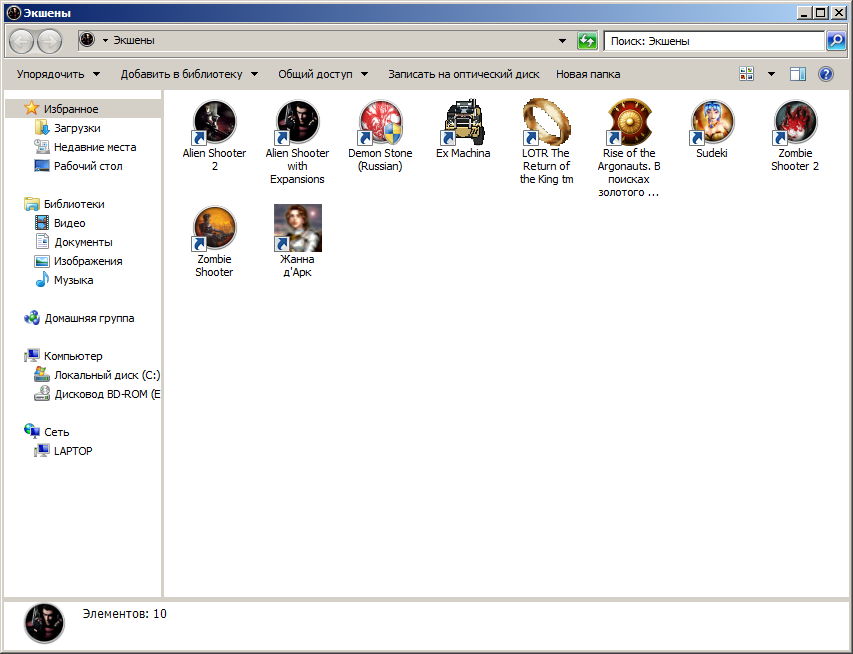The image size is (853, 654).
Task: Open the Help question mark icon
Action: tap(825, 74)
